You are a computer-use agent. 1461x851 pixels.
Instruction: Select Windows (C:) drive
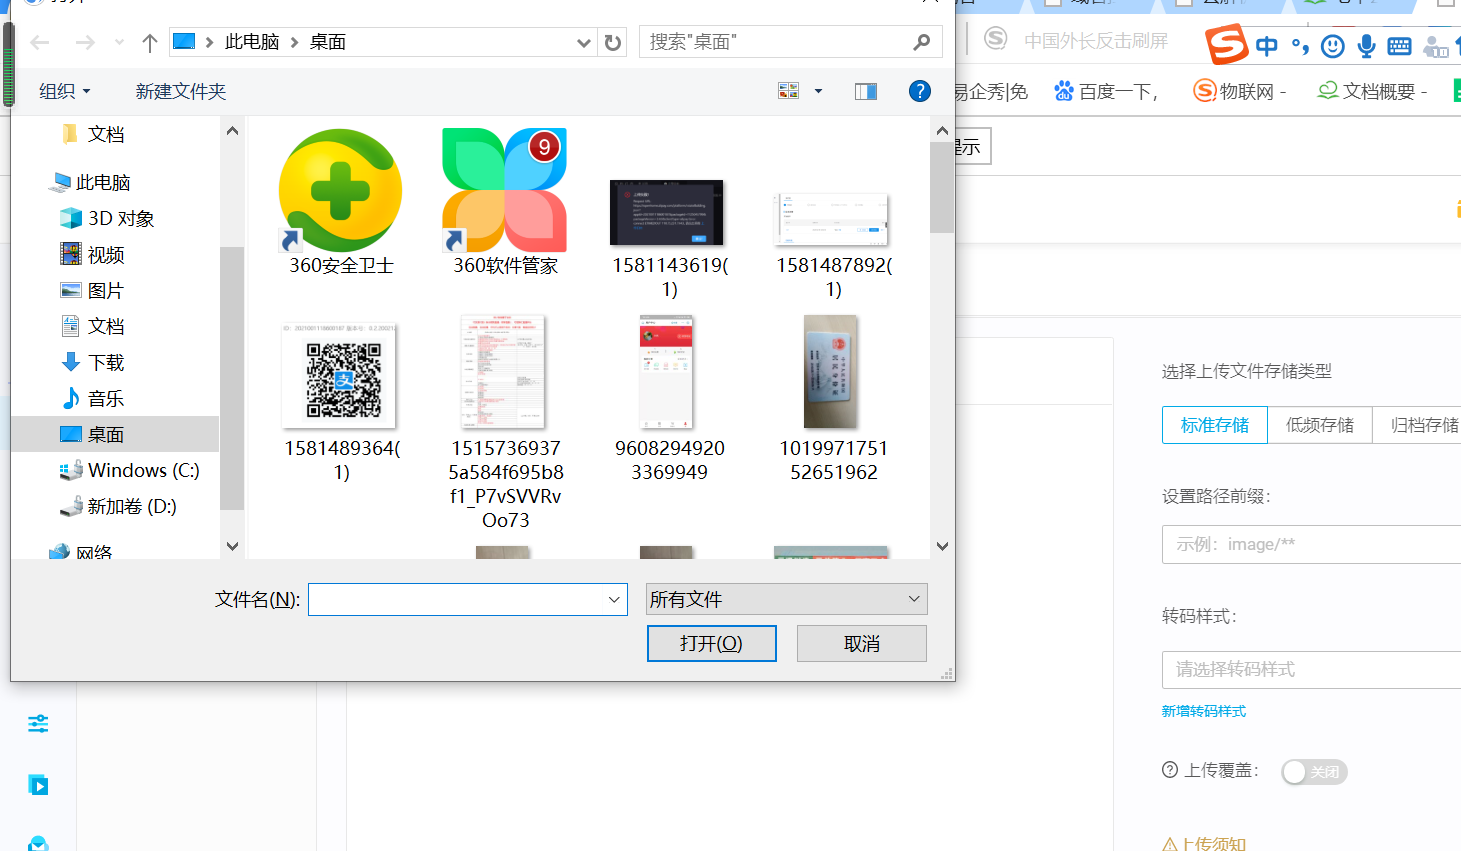pyautogui.click(x=130, y=470)
